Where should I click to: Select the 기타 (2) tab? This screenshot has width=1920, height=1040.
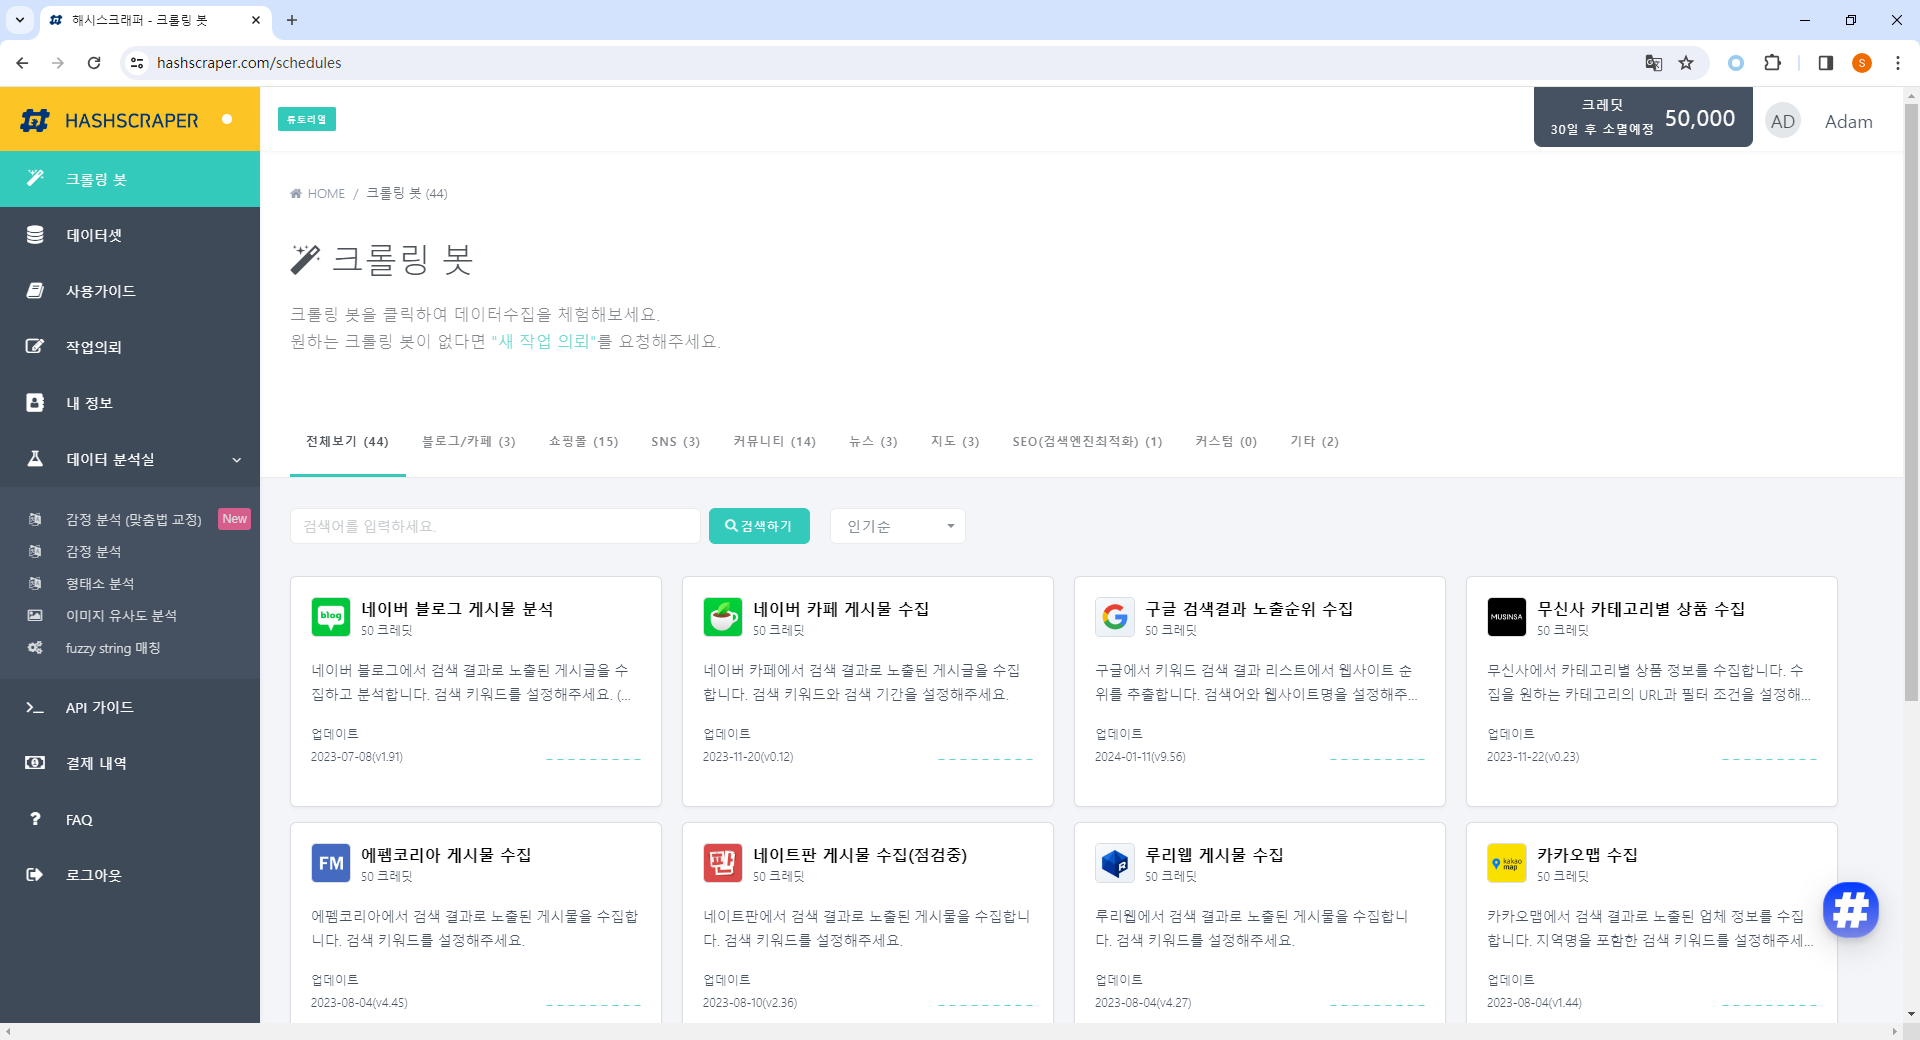[x=1314, y=441]
